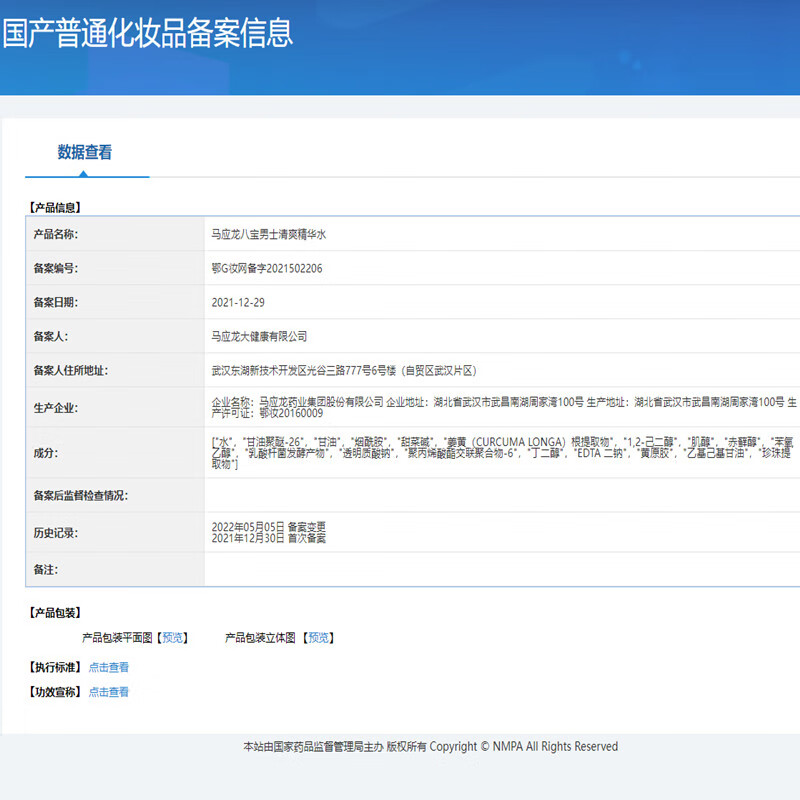Image resolution: width=800 pixels, height=800 pixels.
Task: Click the 备案后监督检查情况 row label
Action: (x=81, y=495)
